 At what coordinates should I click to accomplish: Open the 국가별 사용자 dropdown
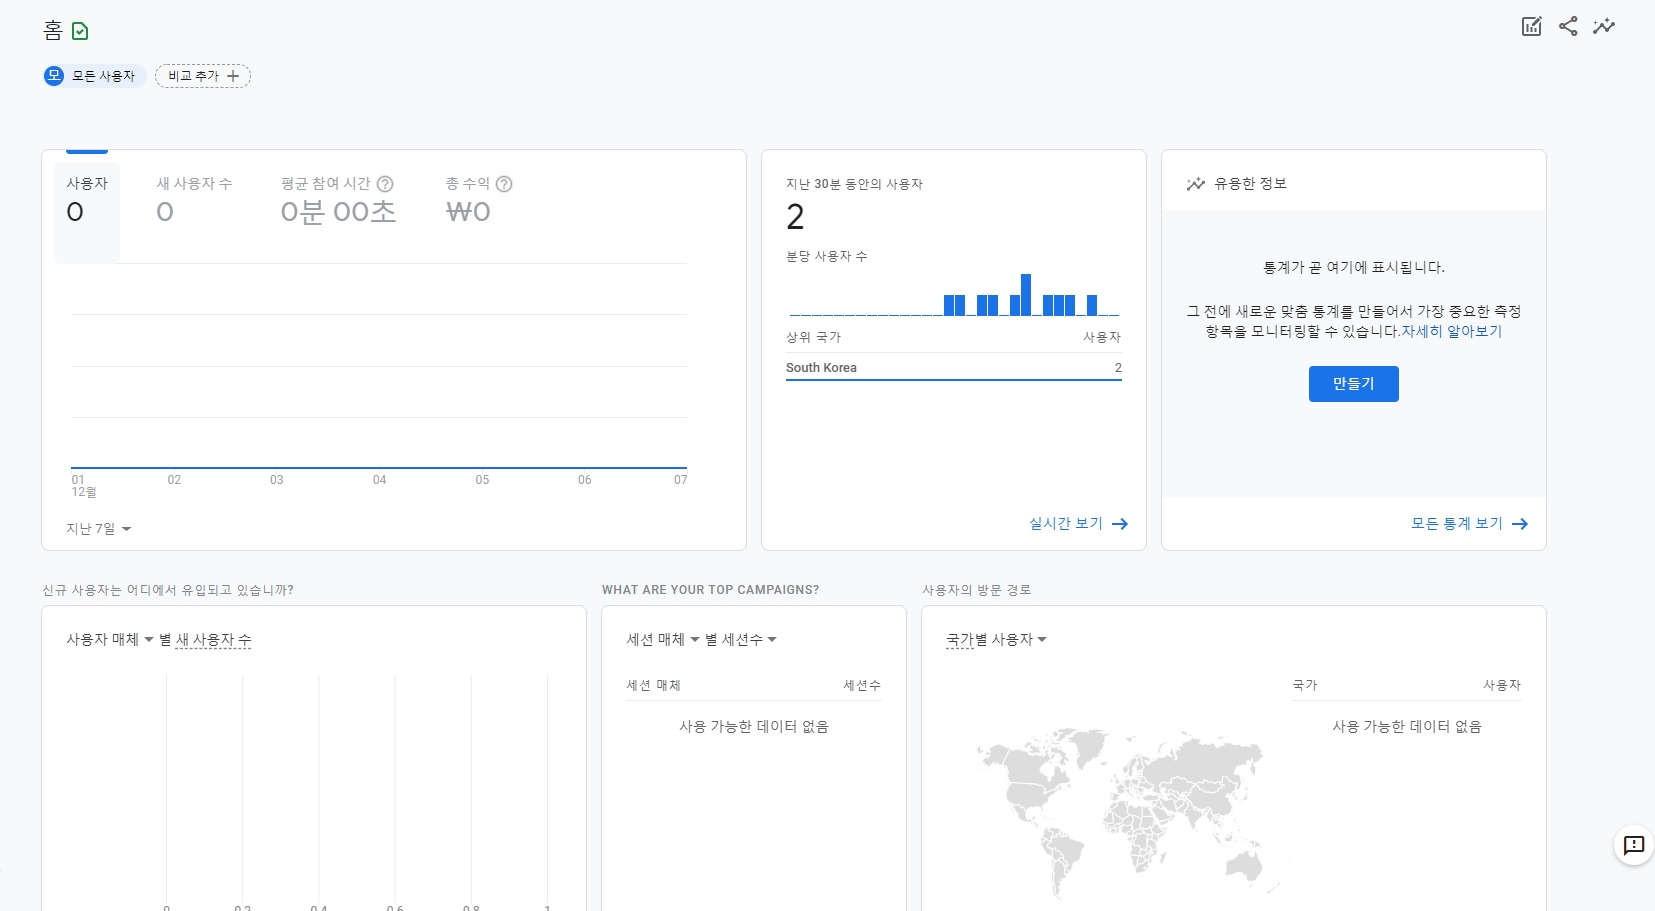(996, 640)
